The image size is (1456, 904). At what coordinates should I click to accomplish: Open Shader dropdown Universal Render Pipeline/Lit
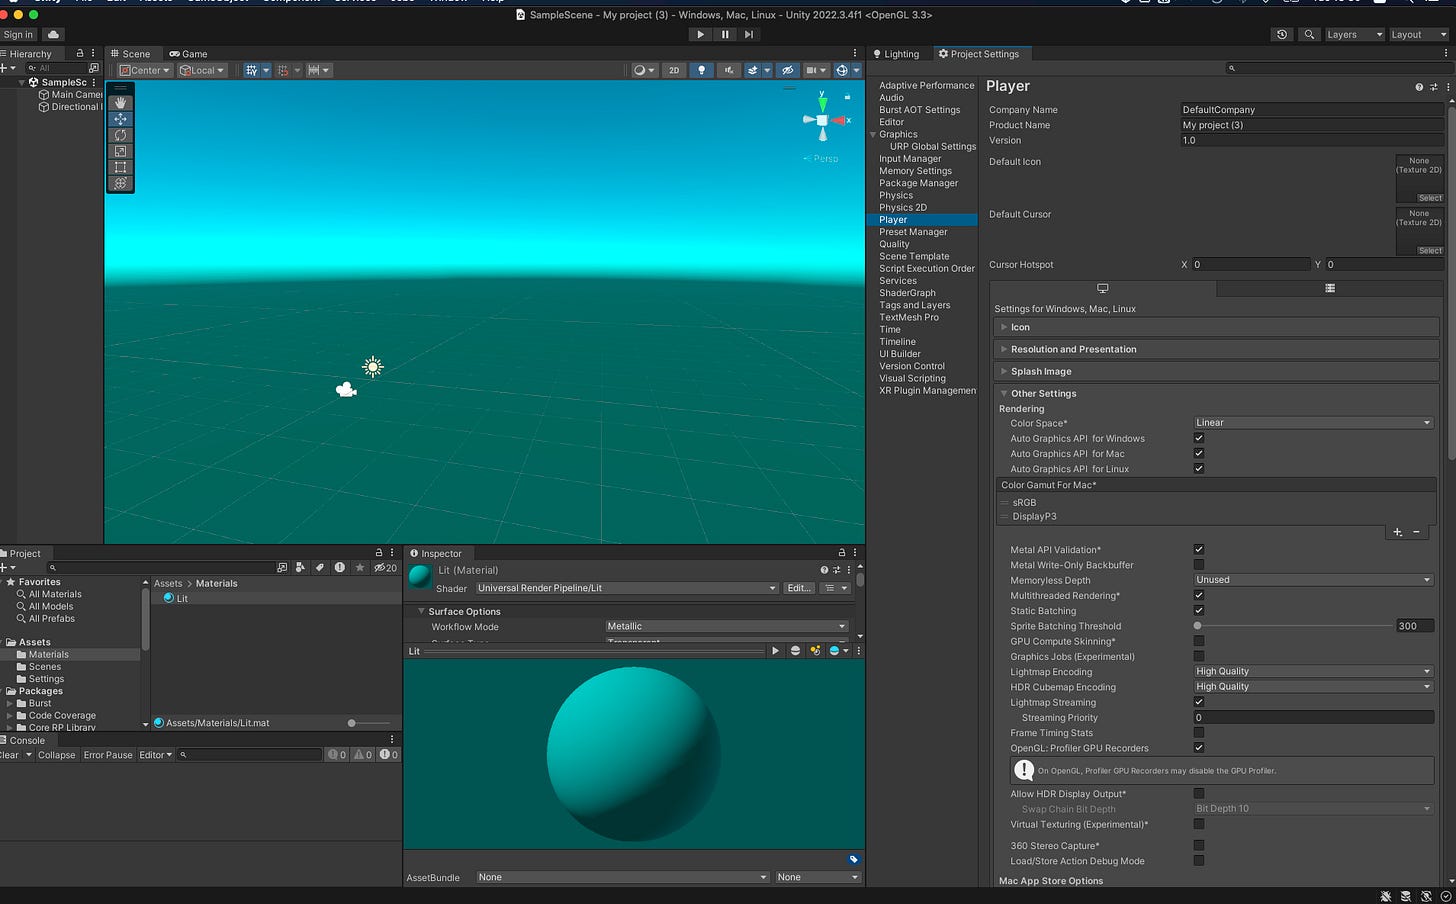coord(627,588)
